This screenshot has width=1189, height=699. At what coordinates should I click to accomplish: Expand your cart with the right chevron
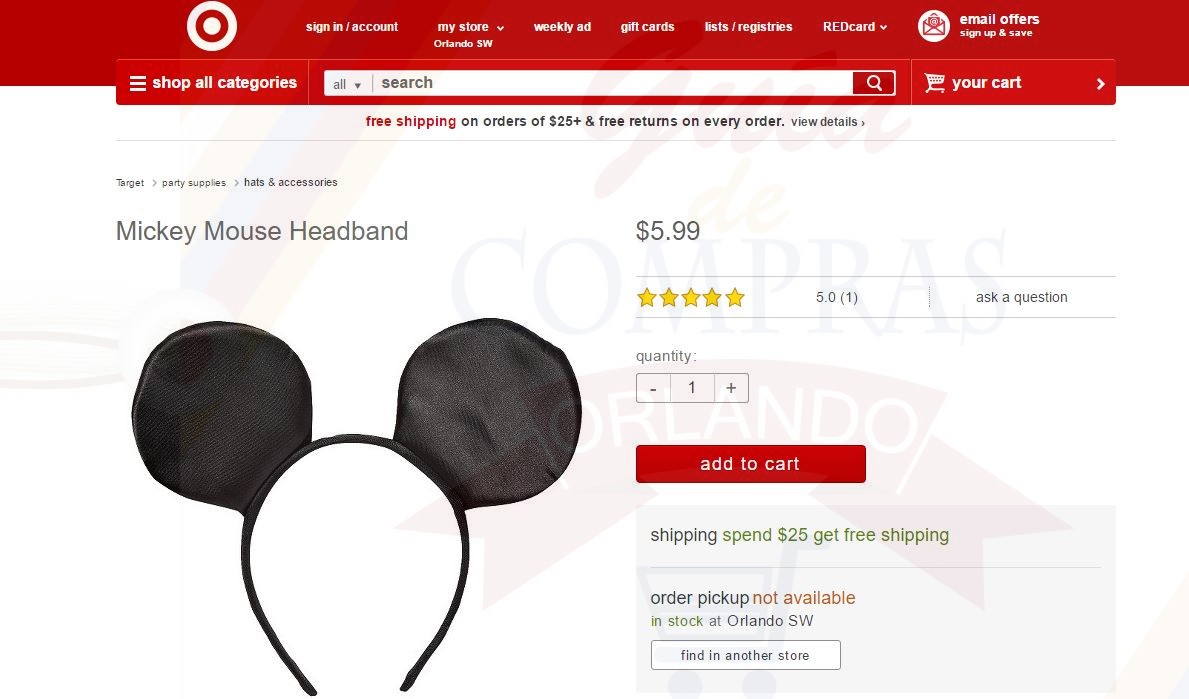pyautogui.click(x=1100, y=84)
